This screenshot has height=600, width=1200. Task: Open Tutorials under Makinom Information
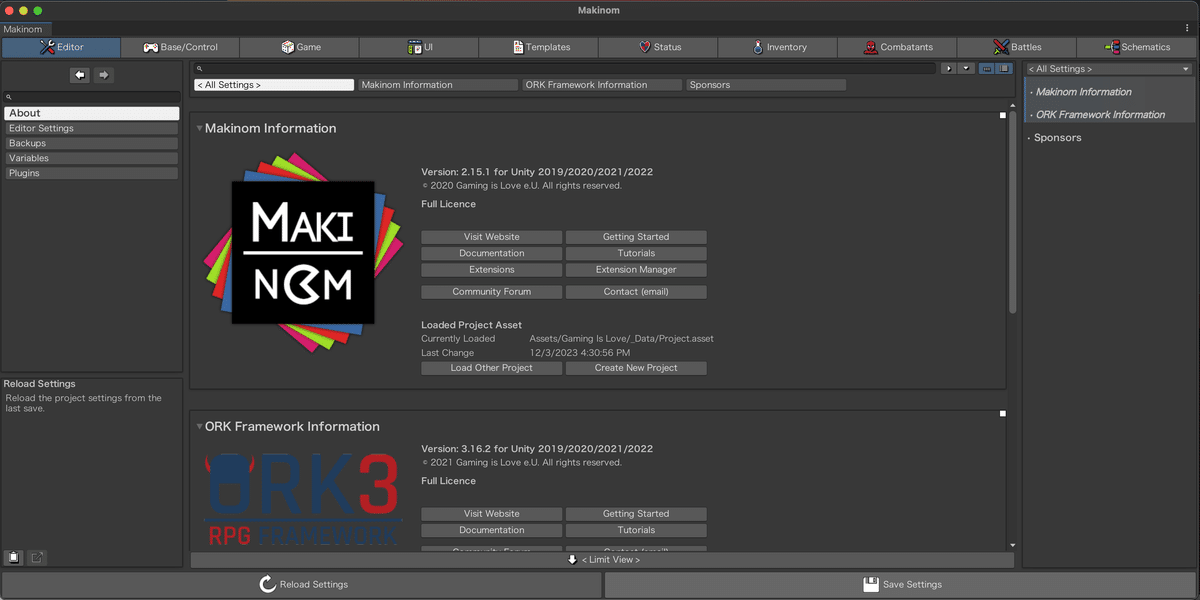pos(636,253)
